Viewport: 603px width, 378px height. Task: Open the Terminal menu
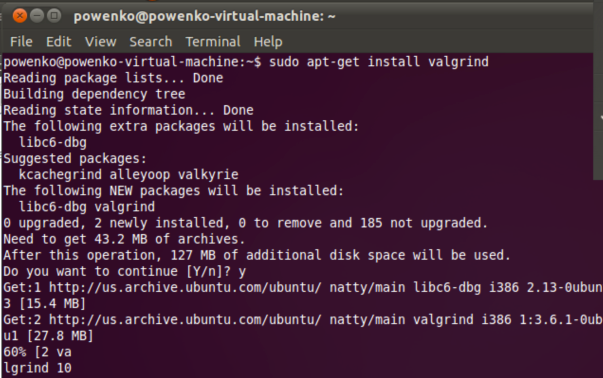213,42
